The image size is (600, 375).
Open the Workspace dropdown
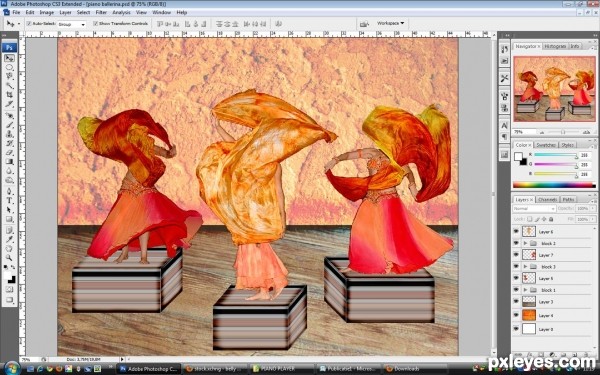pyautogui.click(x=390, y=23)
